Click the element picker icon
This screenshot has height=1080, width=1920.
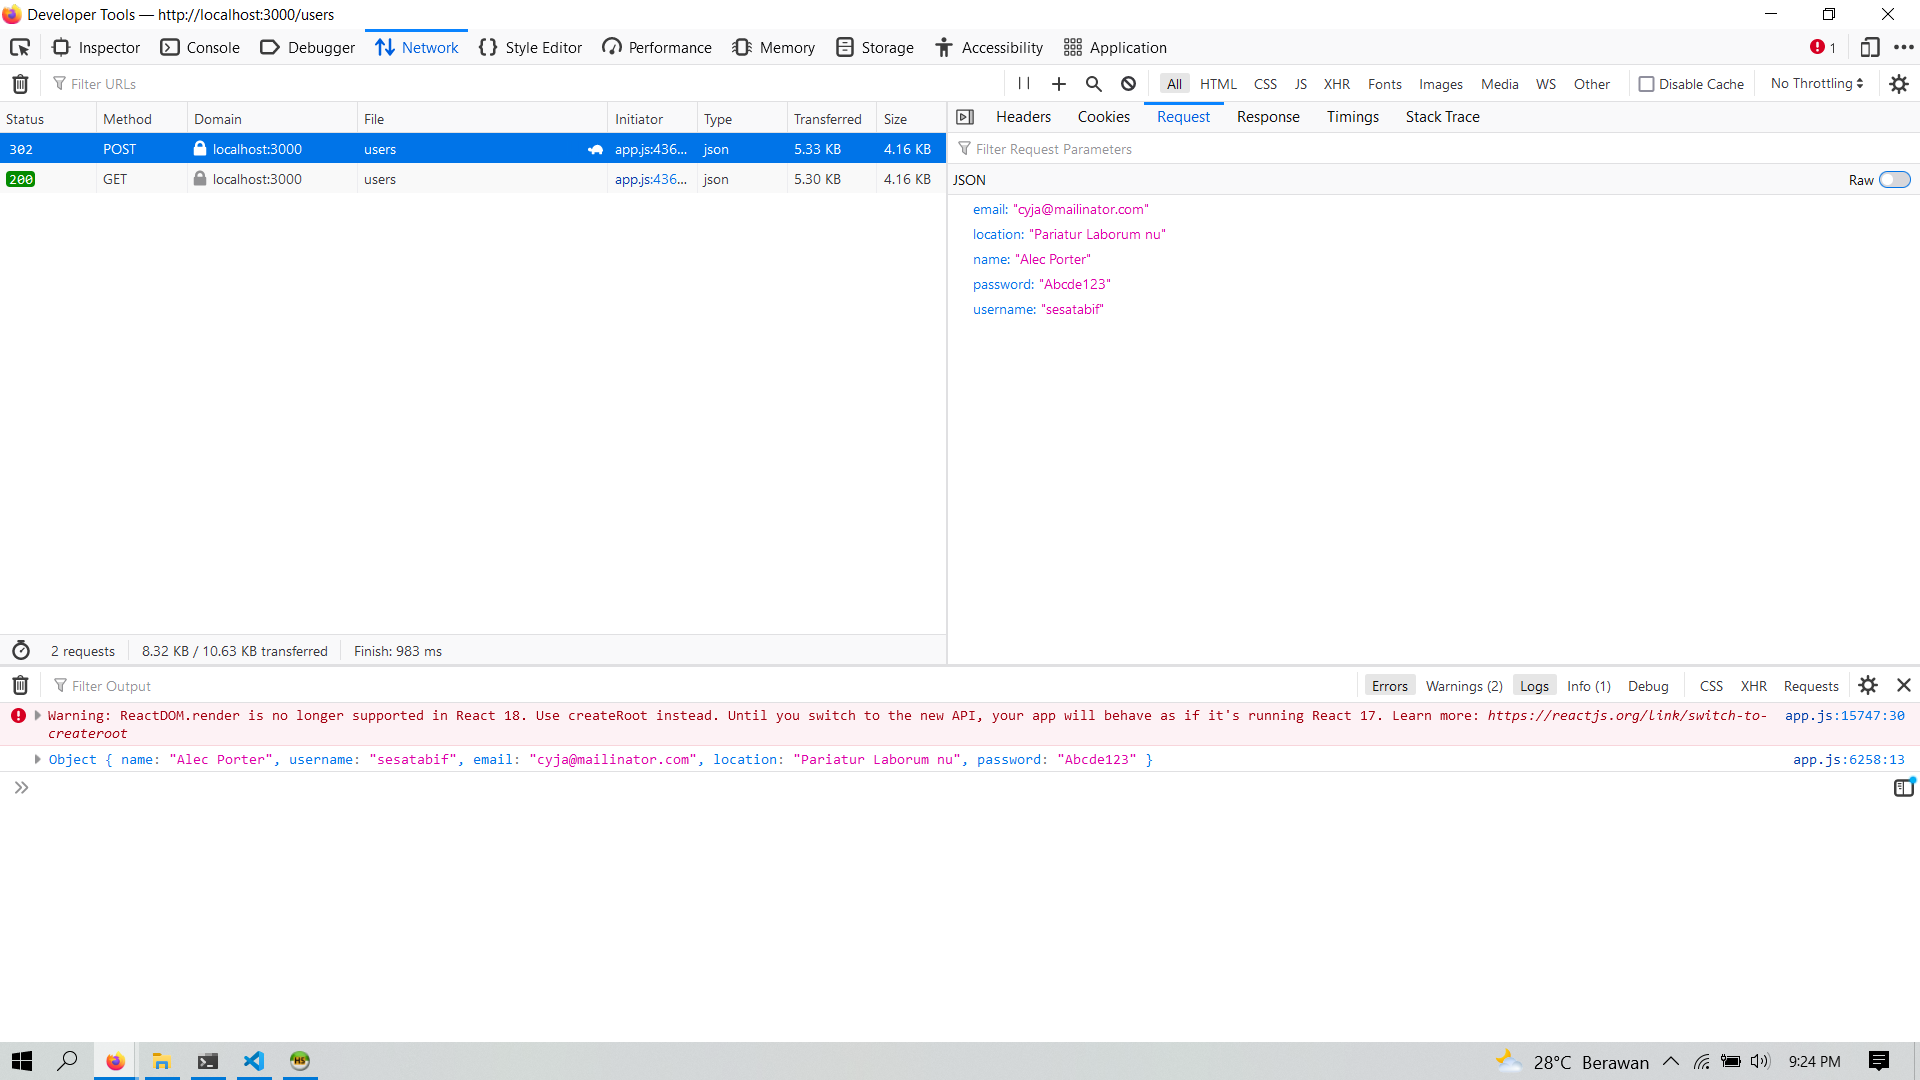(20, 47)
